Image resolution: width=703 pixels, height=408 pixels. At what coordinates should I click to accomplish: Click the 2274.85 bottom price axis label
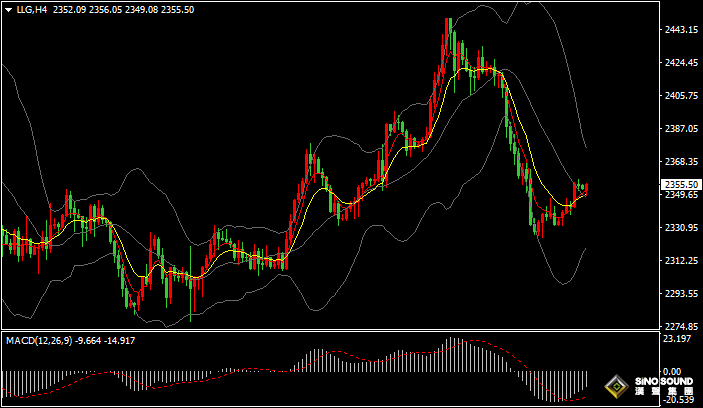click(680, 327)
